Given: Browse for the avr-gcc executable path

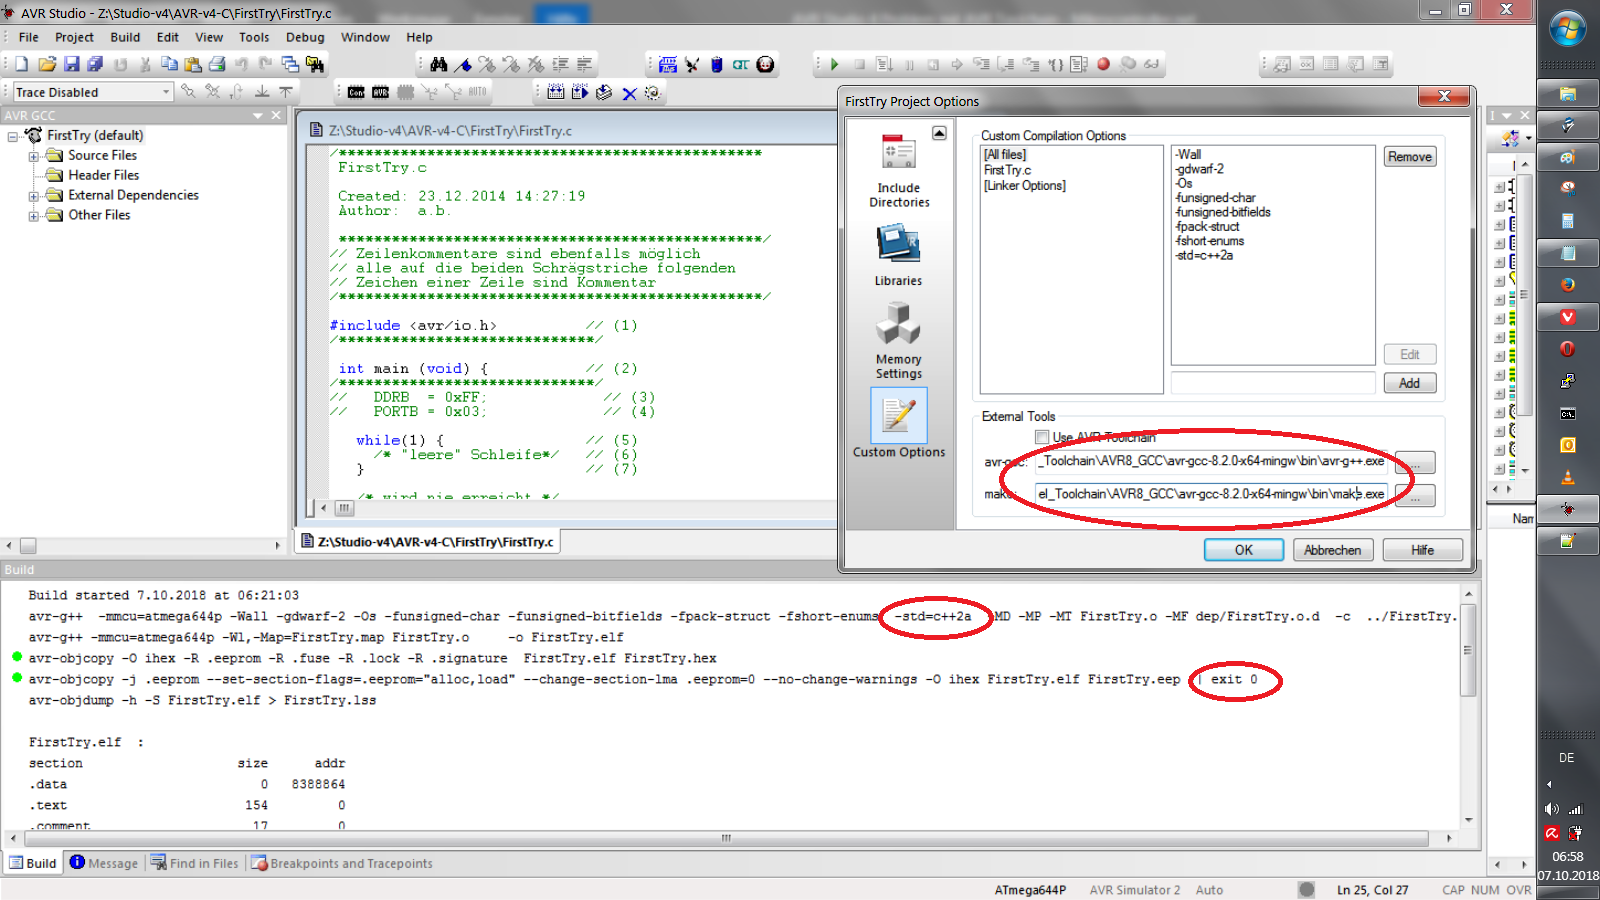Looking at the screenshot, I should [1415, 463].
